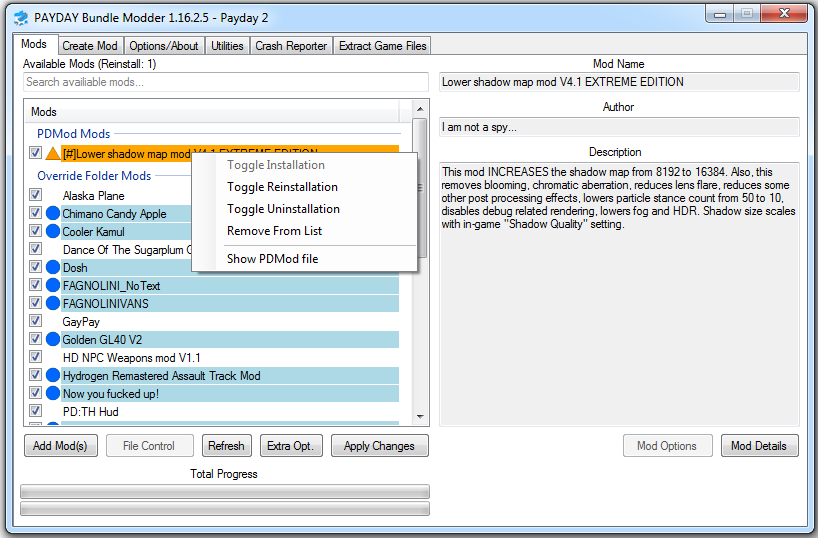Image resolution: width=818 pixels, height=538 pixels.
Task: Click the Add Mod(s) button
Action: 61,446
